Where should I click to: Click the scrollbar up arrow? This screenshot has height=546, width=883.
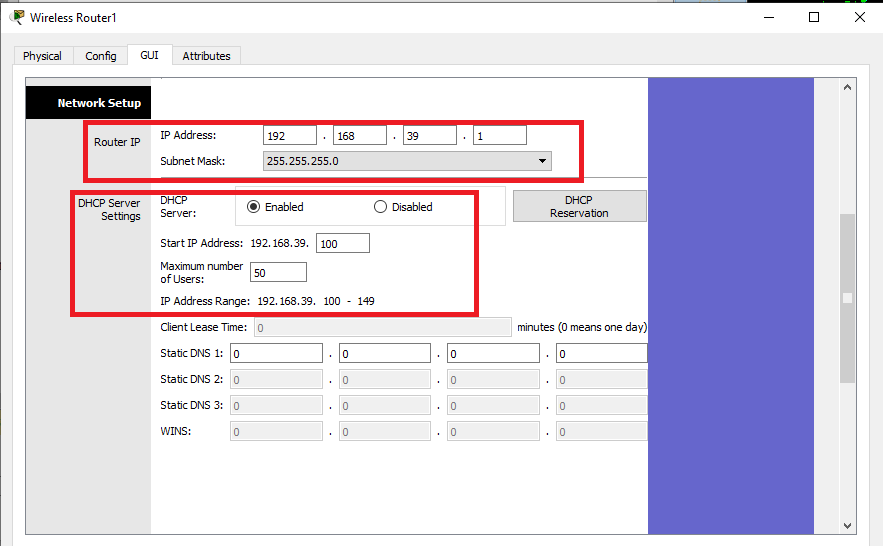coord(848,87)
